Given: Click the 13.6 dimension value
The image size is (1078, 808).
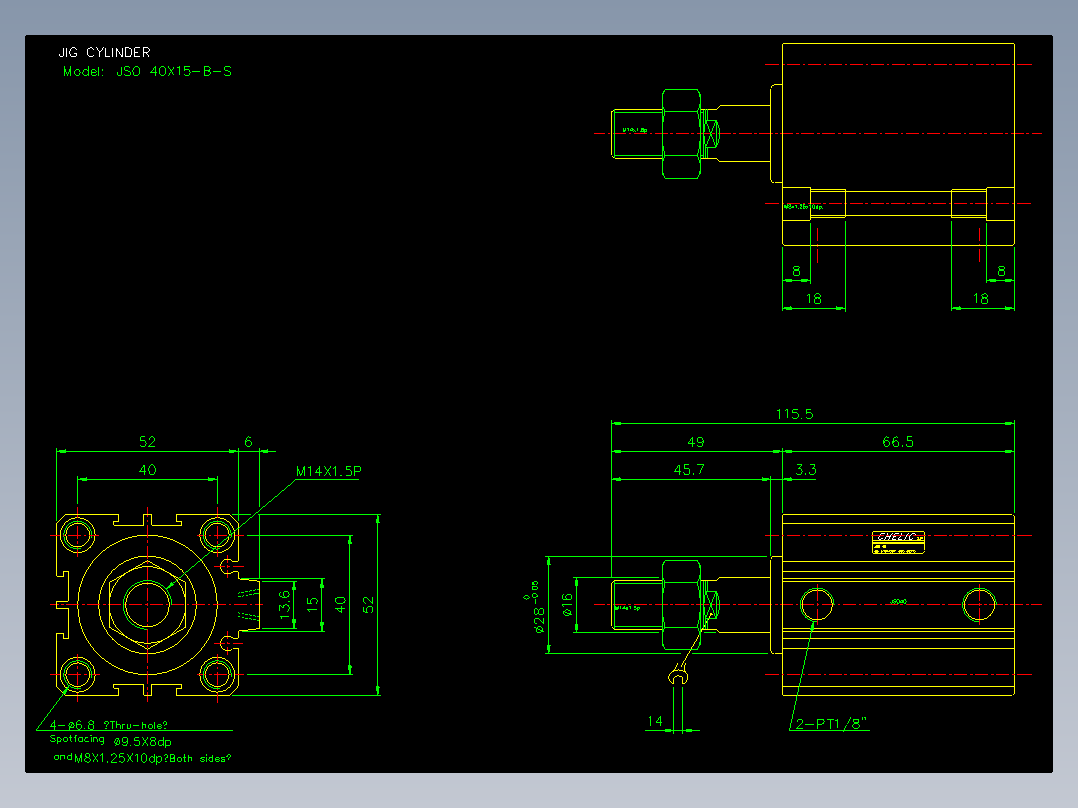Looking at the screenshot, I should click(x=285, y=604).
